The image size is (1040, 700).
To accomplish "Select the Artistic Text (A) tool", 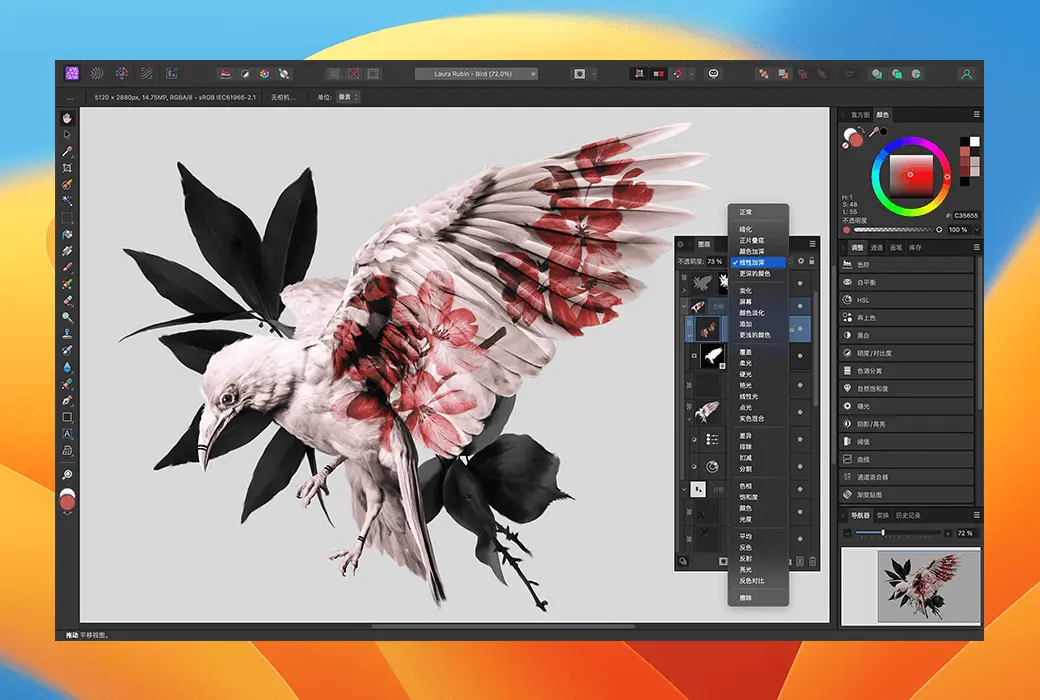I will coord(67,433).
